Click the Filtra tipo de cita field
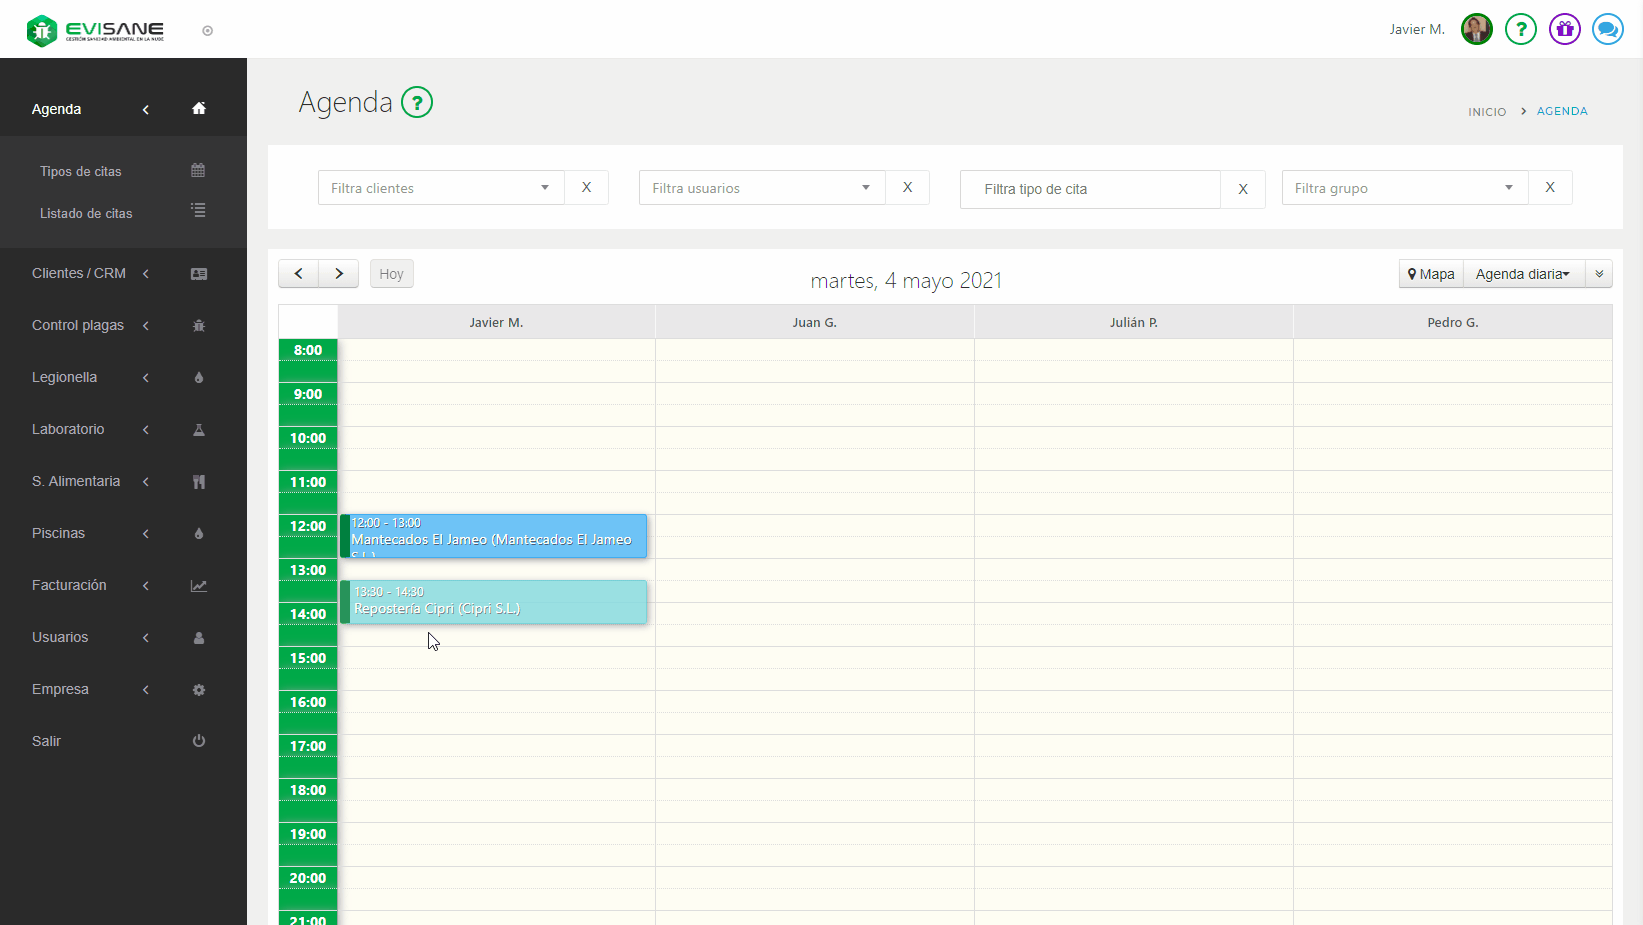This screenshot has width=1643, height=925. click(1089, 189)
